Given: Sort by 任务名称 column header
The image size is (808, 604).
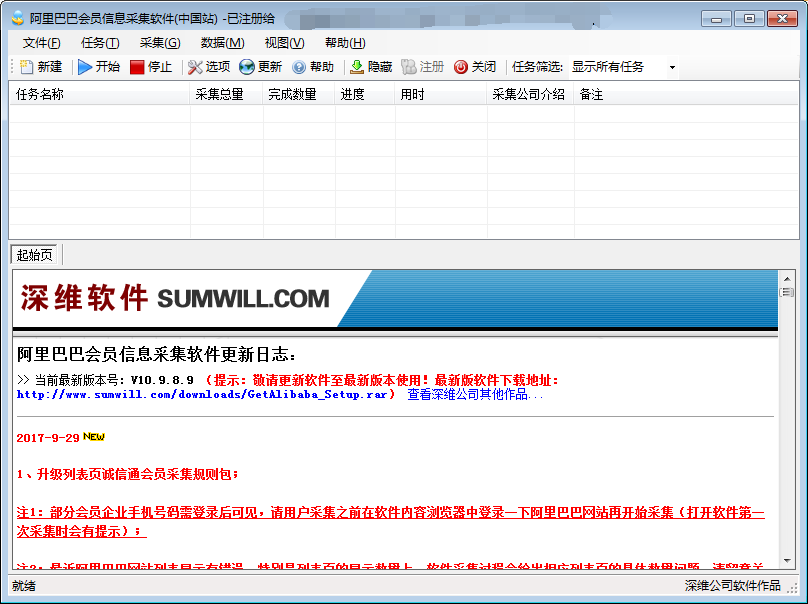Looking at the screenshot, I should click(x=99, y=94).
